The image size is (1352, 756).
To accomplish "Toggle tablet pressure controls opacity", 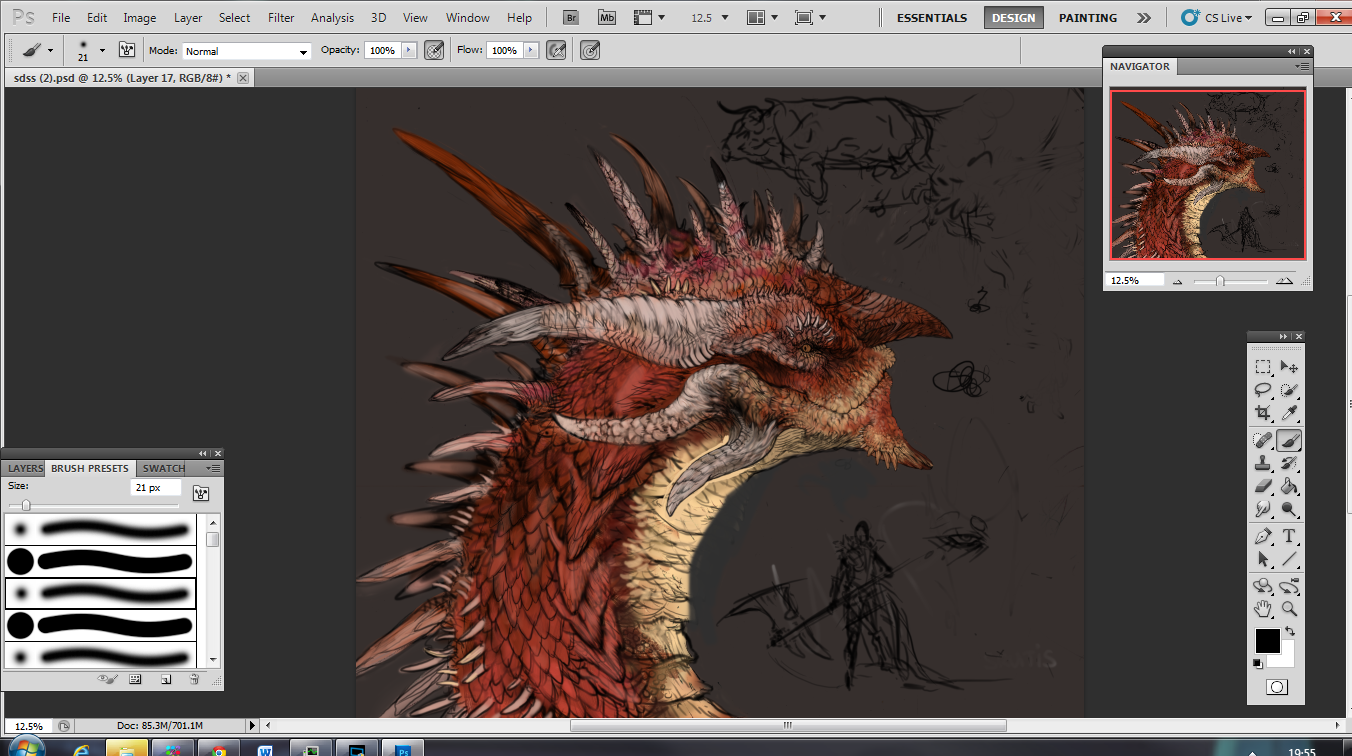I will point(434,50).
